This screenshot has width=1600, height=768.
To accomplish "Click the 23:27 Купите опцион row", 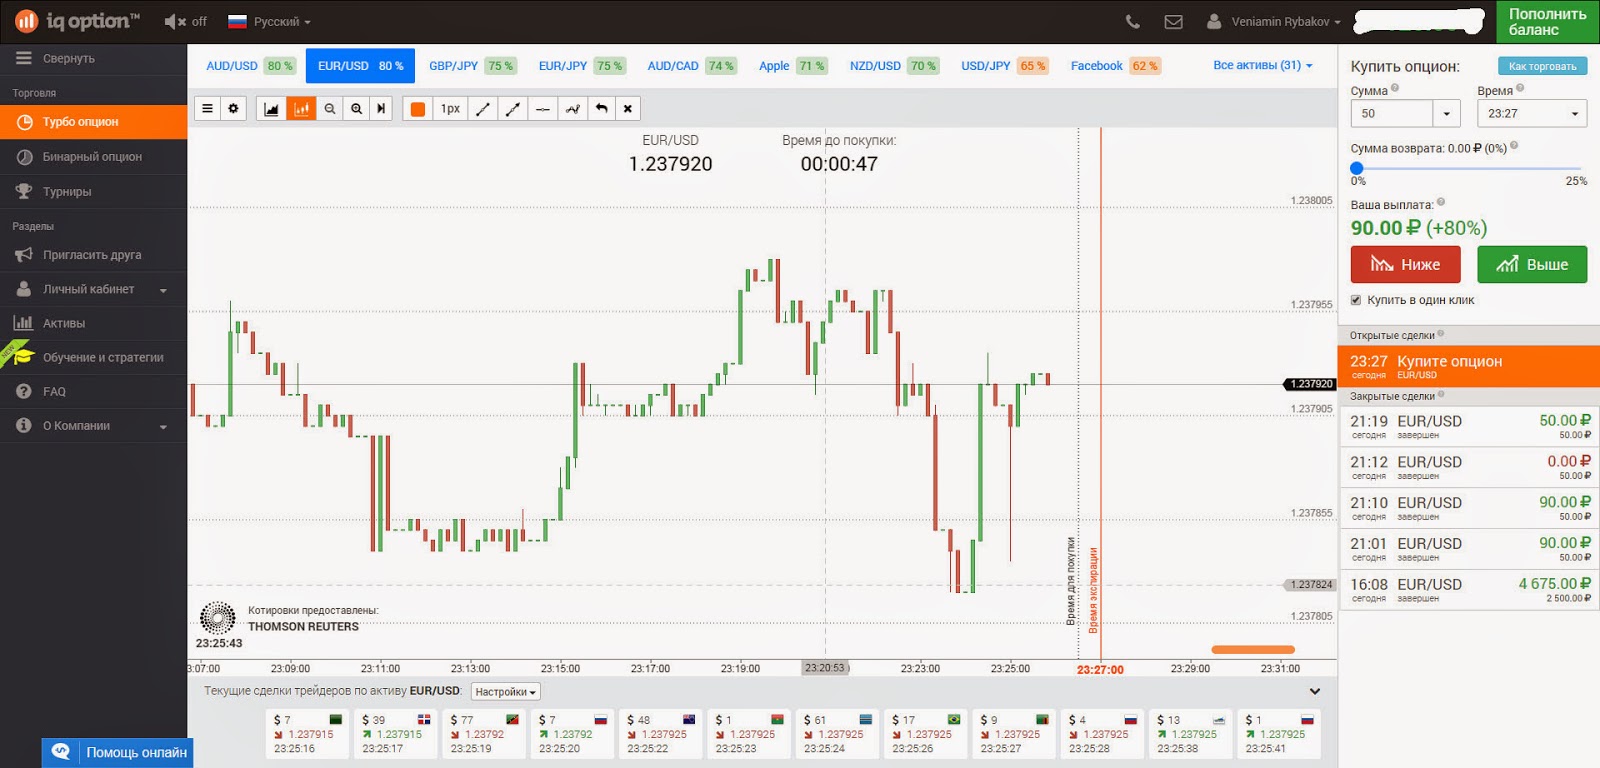I will tap(1469, 366).
